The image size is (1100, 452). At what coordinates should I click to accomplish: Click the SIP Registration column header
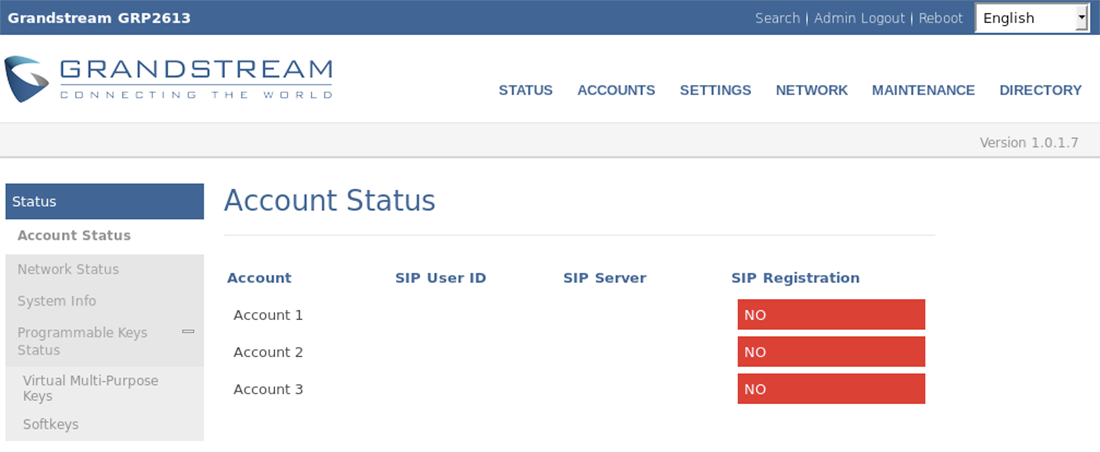point(795,278)
